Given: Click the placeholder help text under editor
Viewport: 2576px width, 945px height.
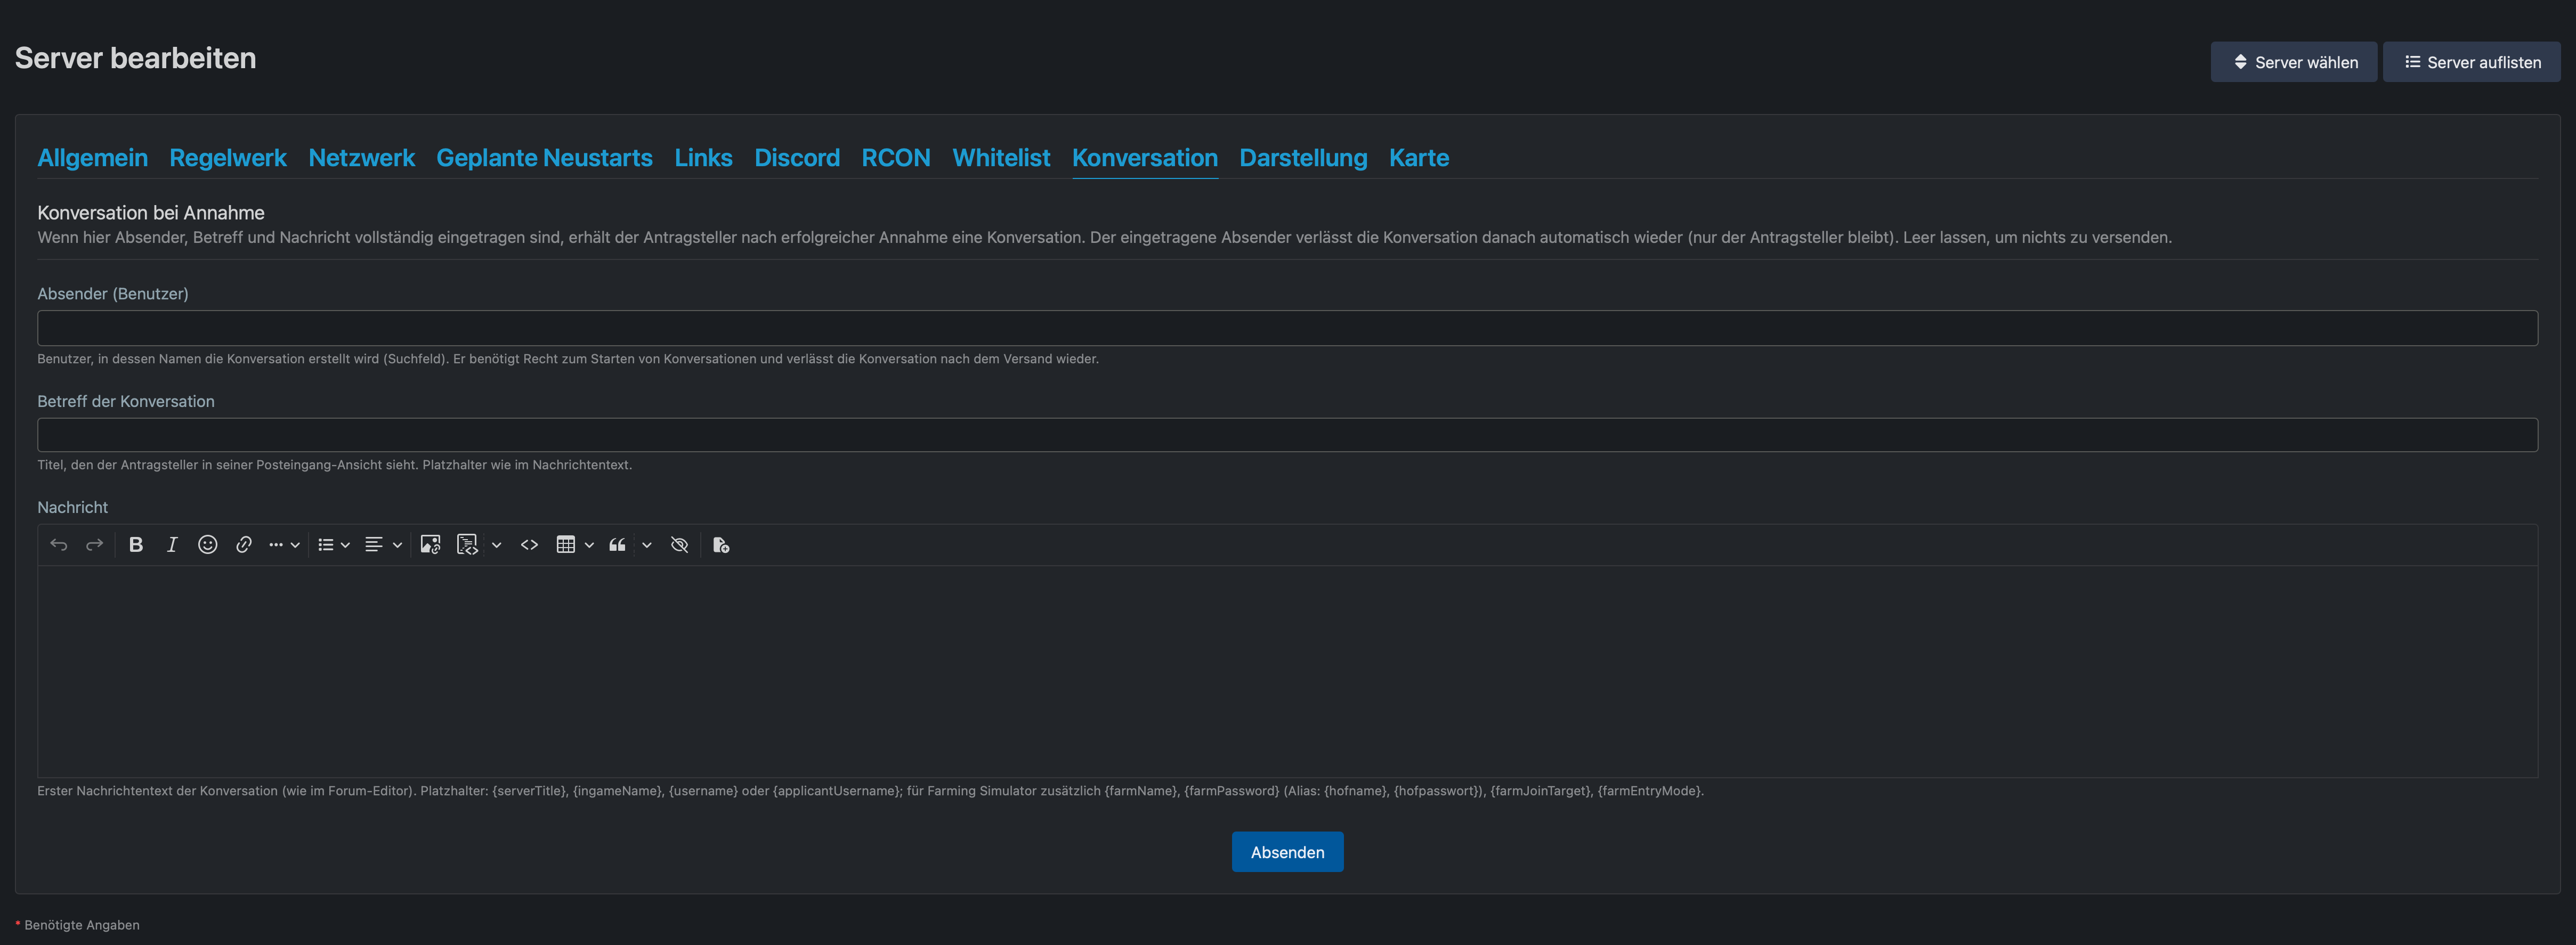Looking at the screenshot, I should [870, 791].
